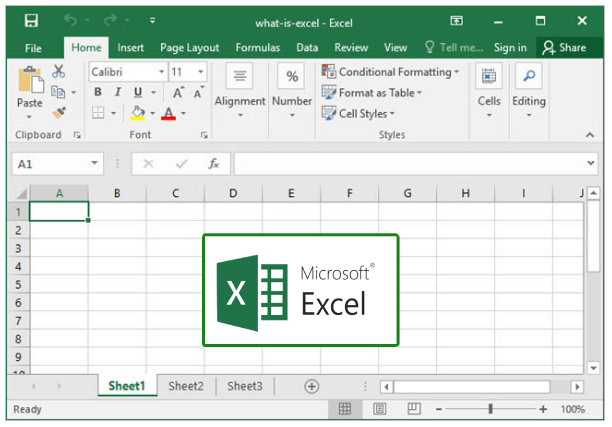Collapse the ribbon with the chevron

[x=590, y=135]
